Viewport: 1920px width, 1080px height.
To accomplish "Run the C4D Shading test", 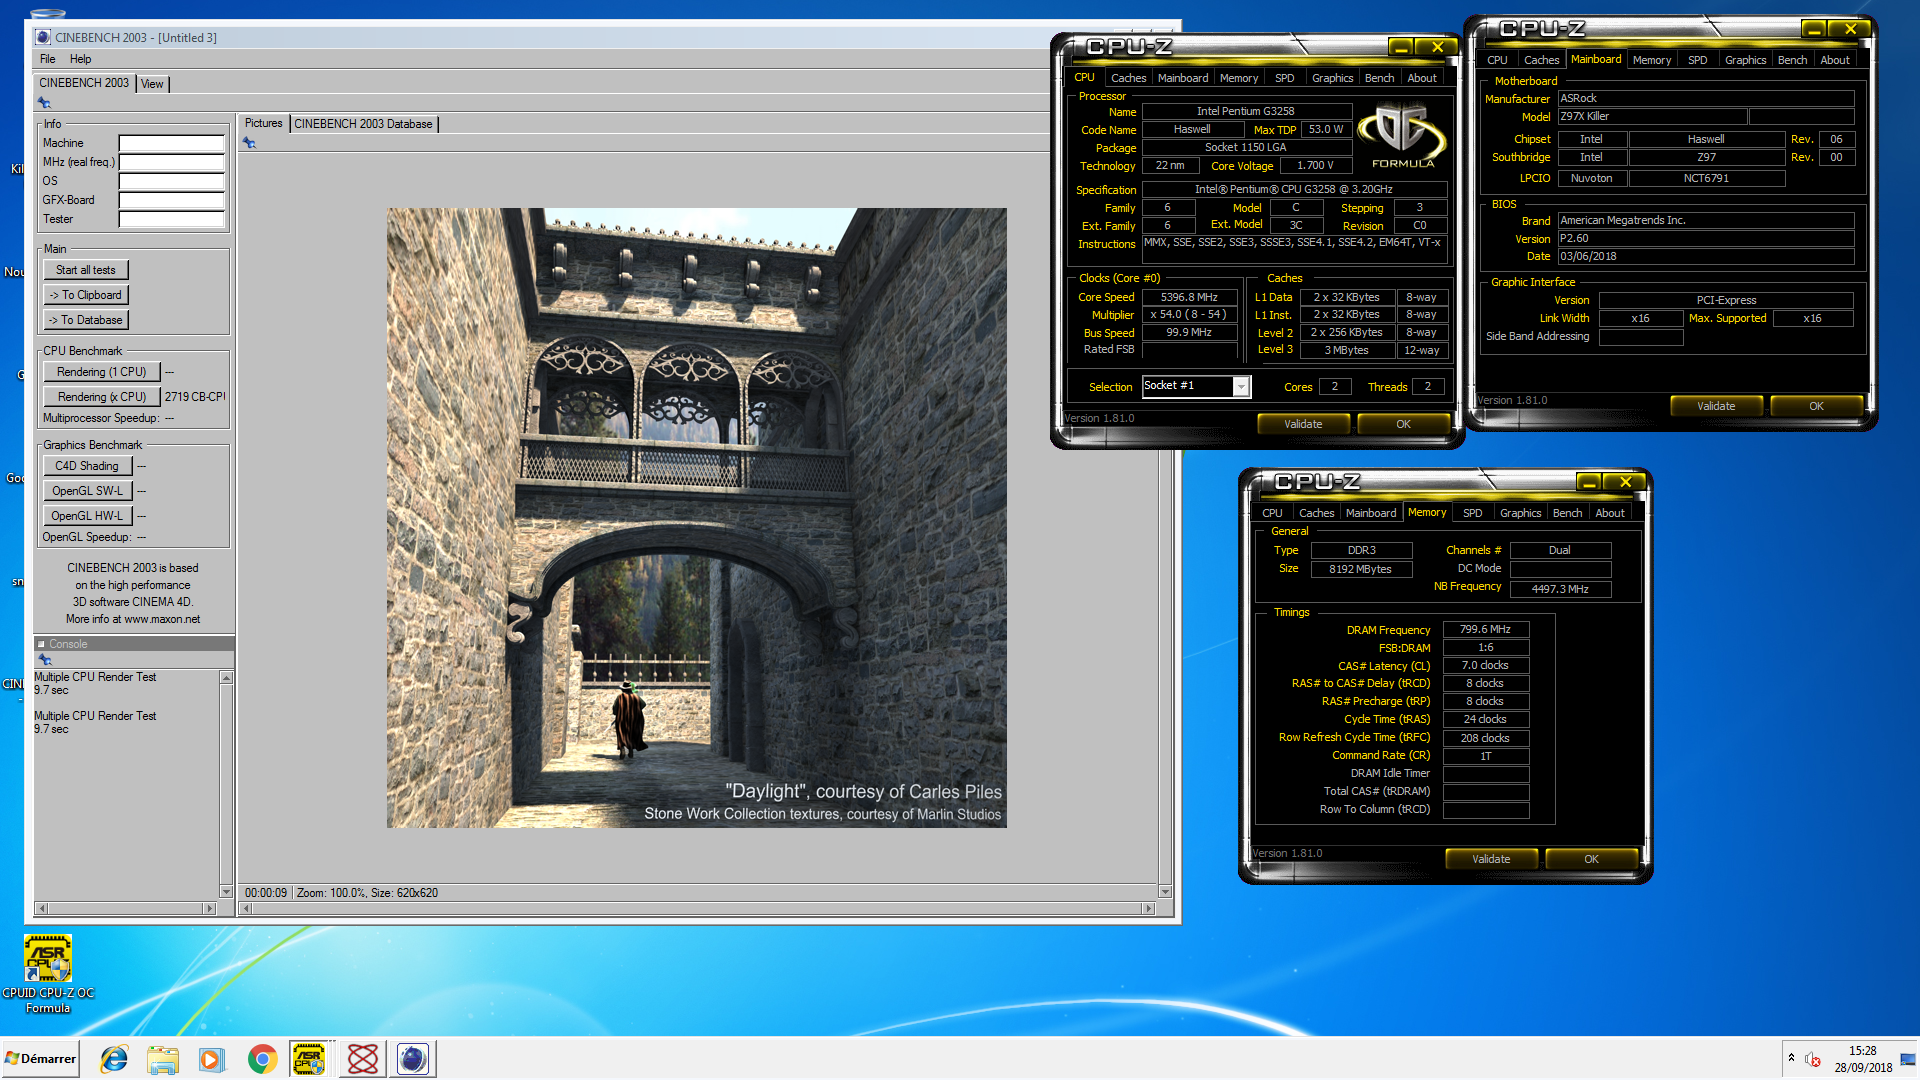I will 87,466.
